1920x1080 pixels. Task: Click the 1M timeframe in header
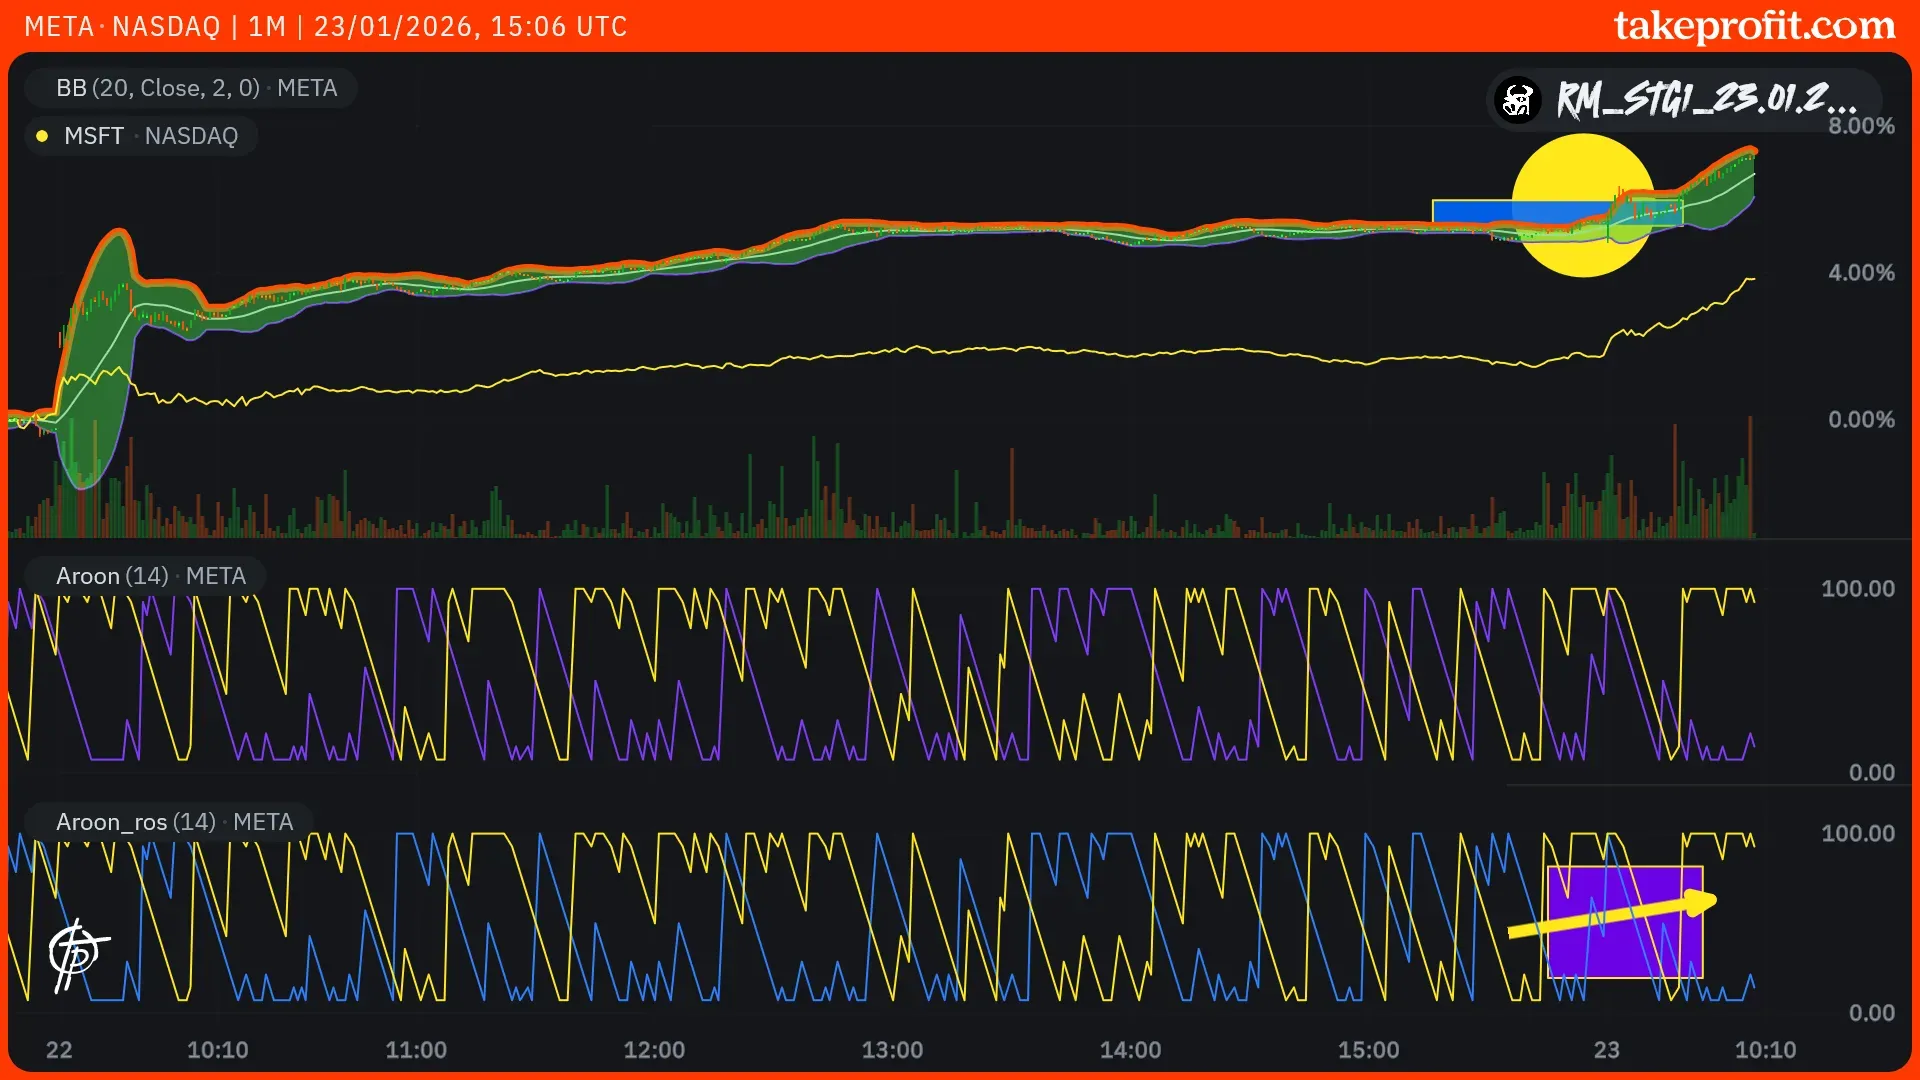(x=267, y=26)
